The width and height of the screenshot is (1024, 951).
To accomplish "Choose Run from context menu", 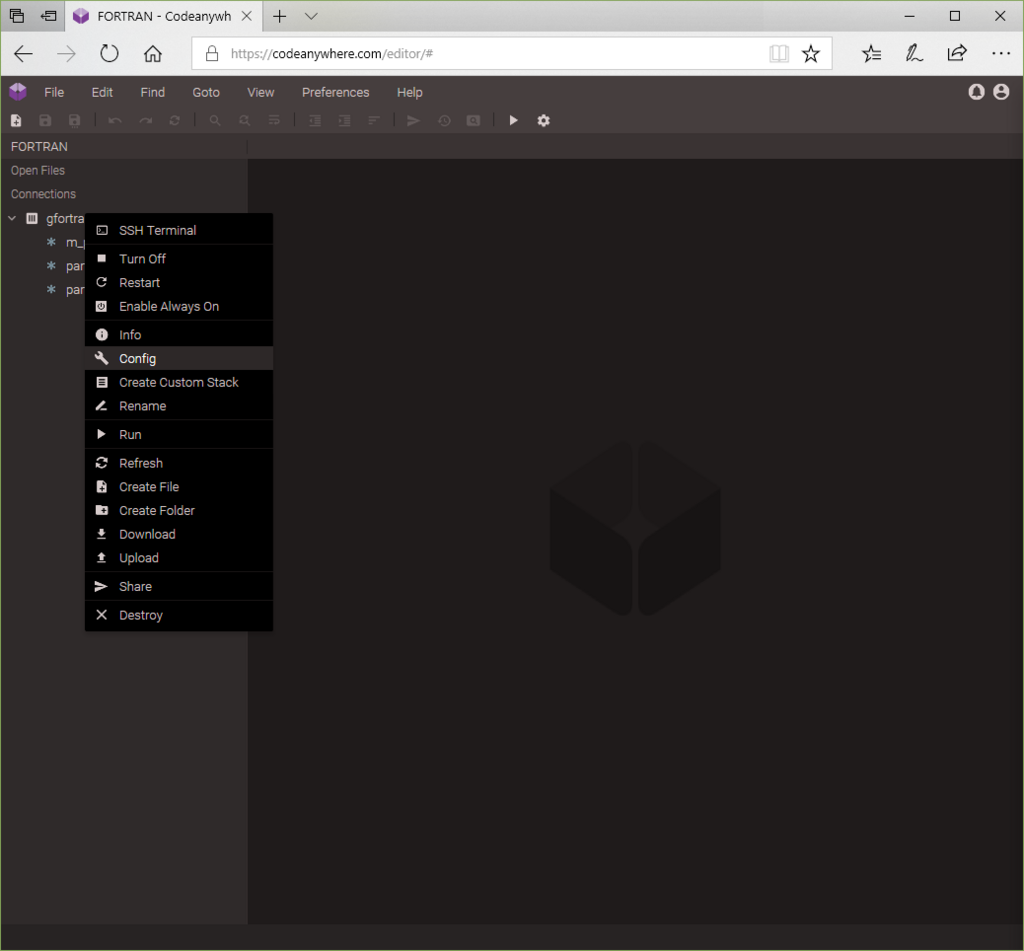I will (179, 434).
